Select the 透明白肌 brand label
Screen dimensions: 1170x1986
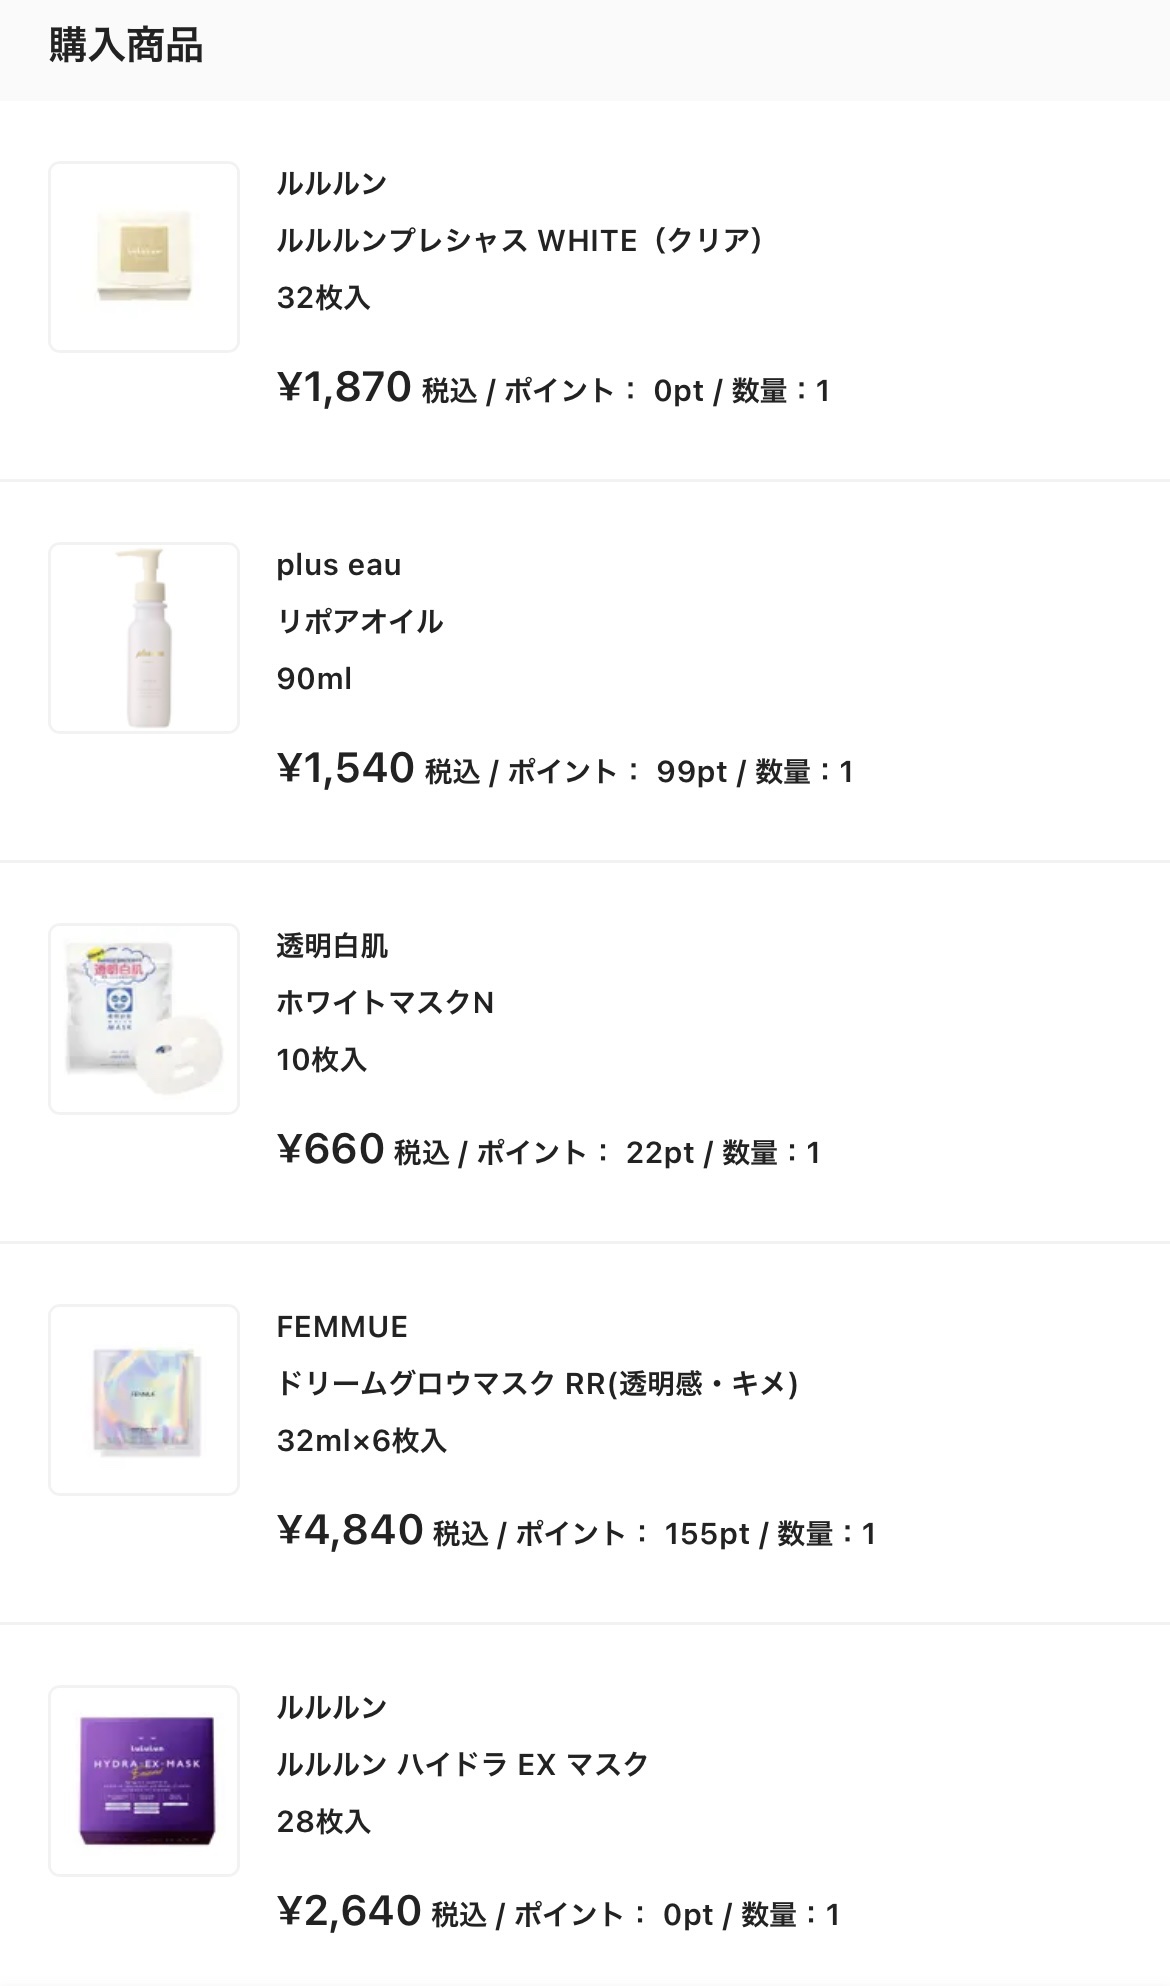pos(332,946)
